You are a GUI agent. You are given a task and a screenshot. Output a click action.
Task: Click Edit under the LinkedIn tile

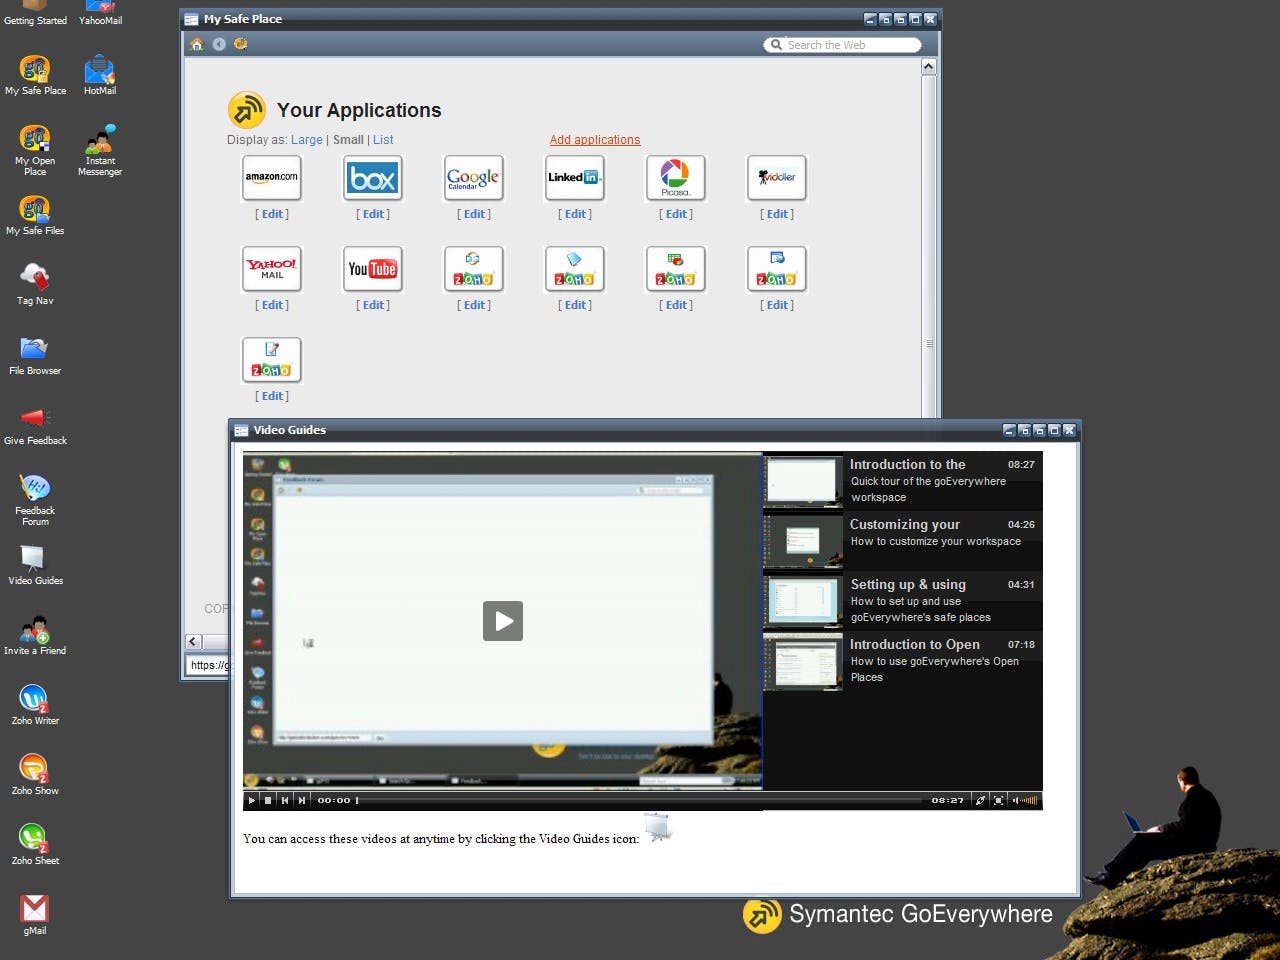(x=575, y=214)
